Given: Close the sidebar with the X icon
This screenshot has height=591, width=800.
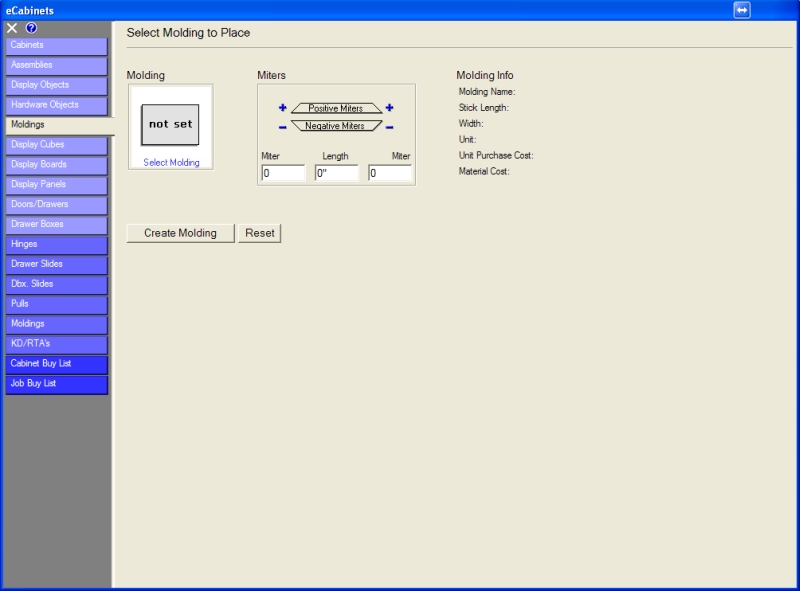Looking at the screenshot, I should [x=12, y=28].
